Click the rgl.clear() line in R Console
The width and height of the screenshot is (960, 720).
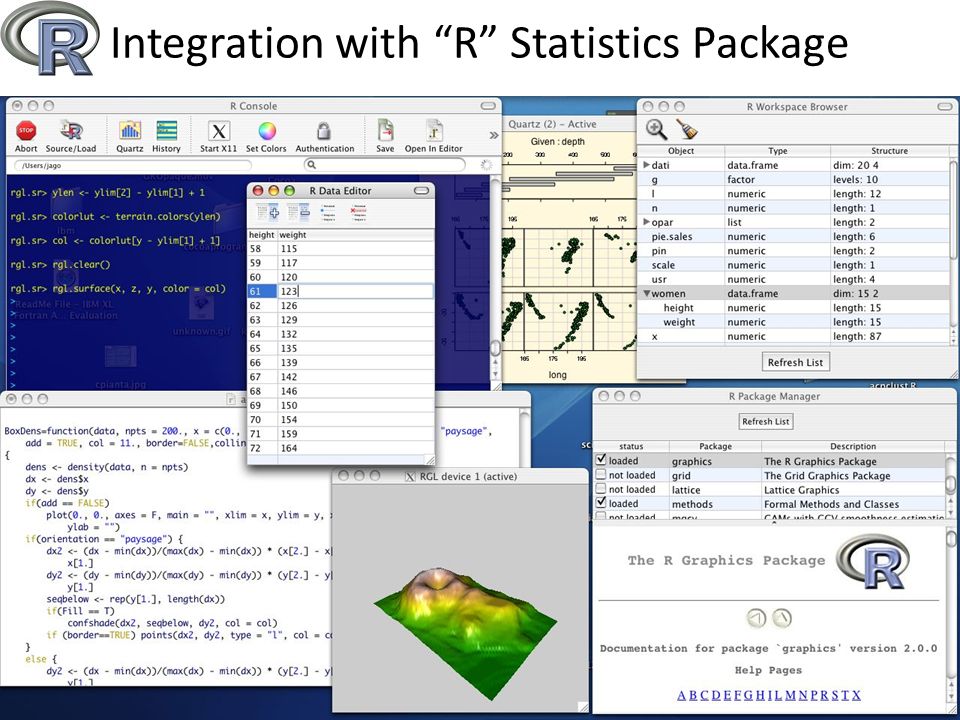(61, 264)
